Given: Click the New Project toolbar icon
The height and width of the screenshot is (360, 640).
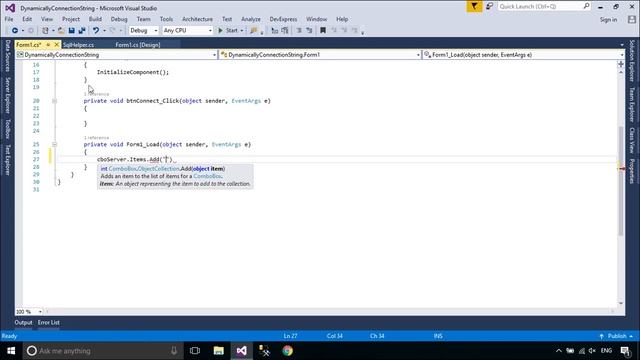Looking at the screenshot, I should coord(45,31).
